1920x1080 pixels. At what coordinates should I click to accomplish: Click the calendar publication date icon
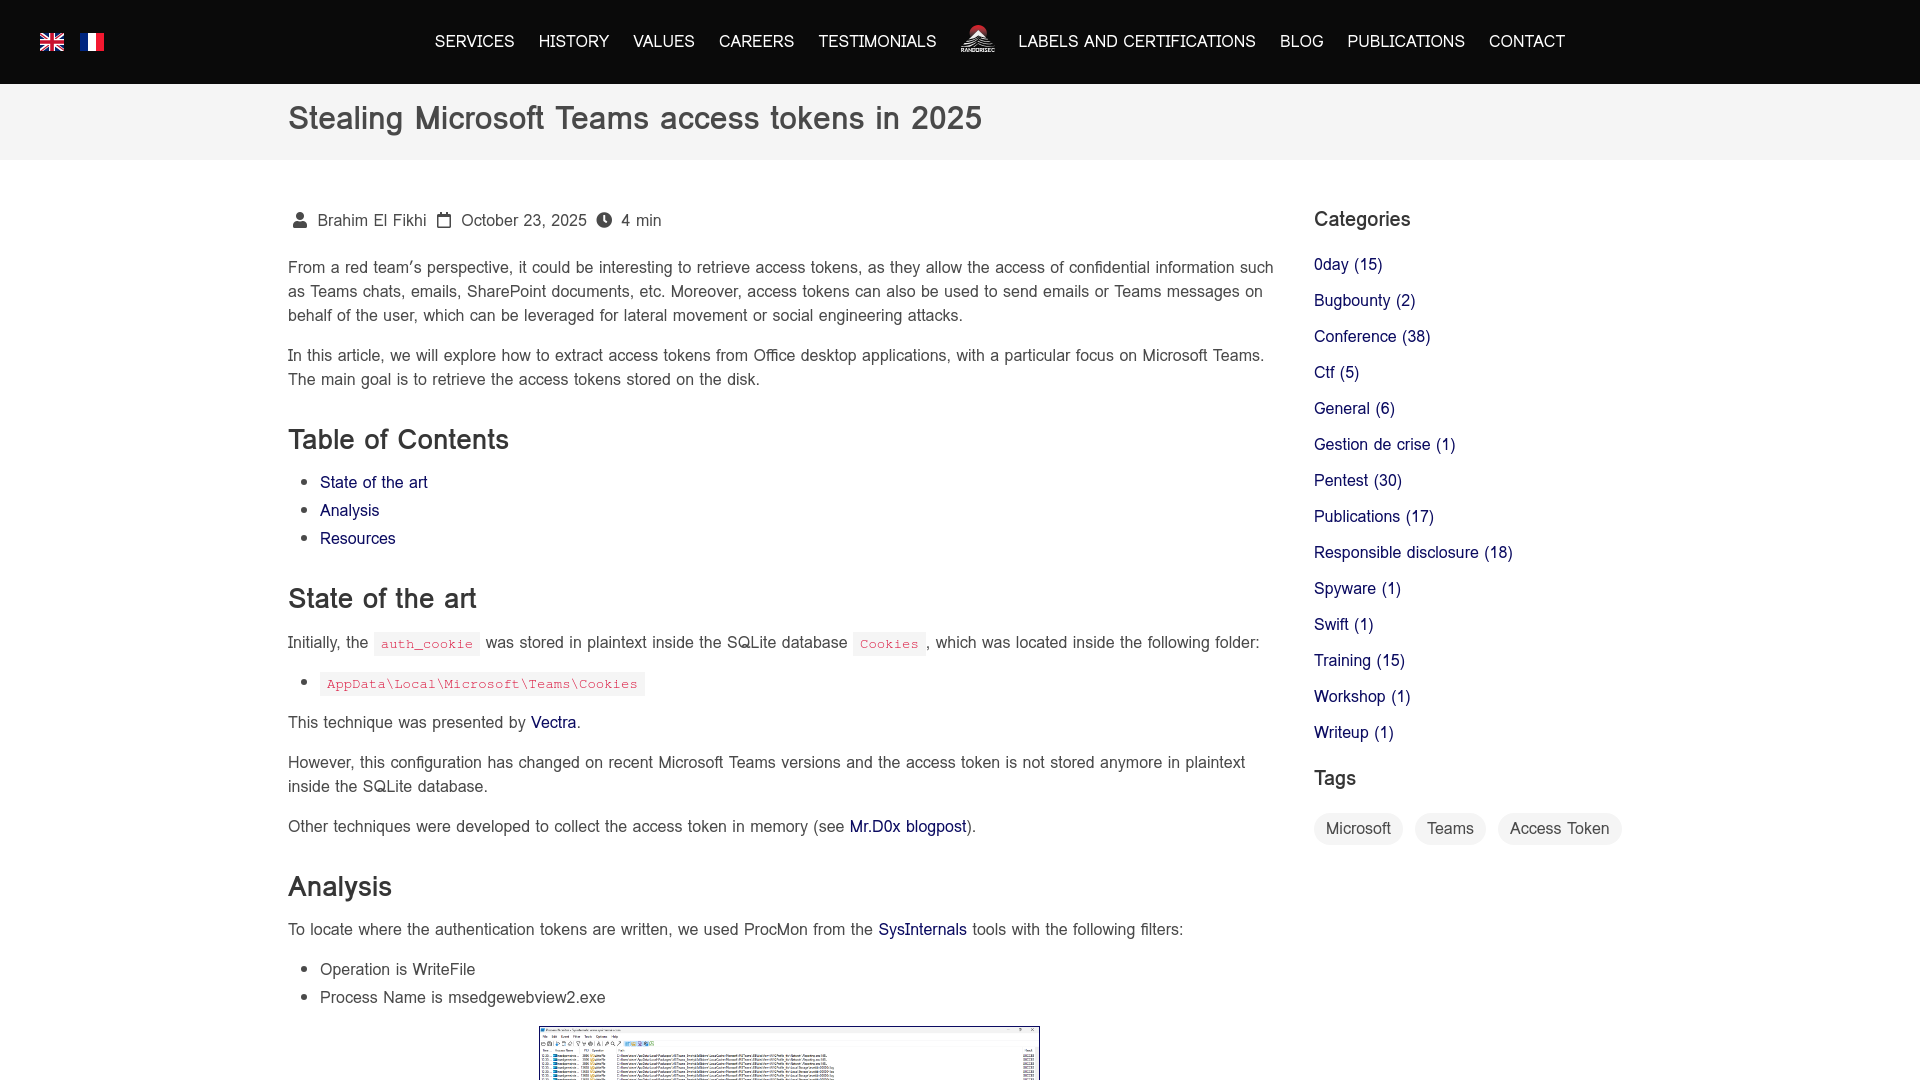click(x=446, y=220)
